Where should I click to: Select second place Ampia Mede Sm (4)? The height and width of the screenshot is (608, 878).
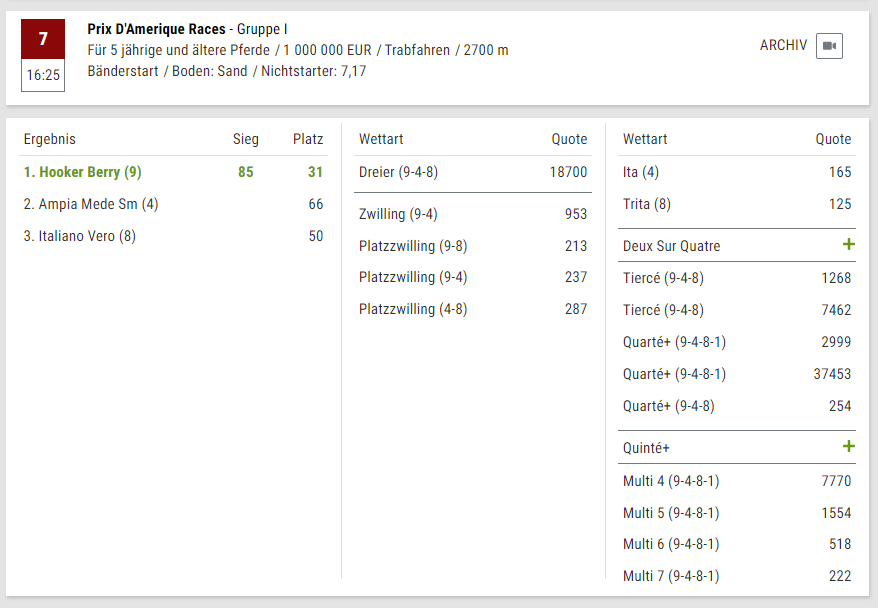pyautogui.click(x=91, y=204)
